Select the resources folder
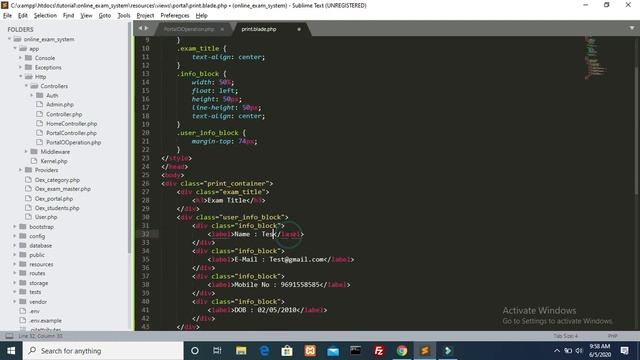This screenshot has height=360, width=640. point(41,264)
